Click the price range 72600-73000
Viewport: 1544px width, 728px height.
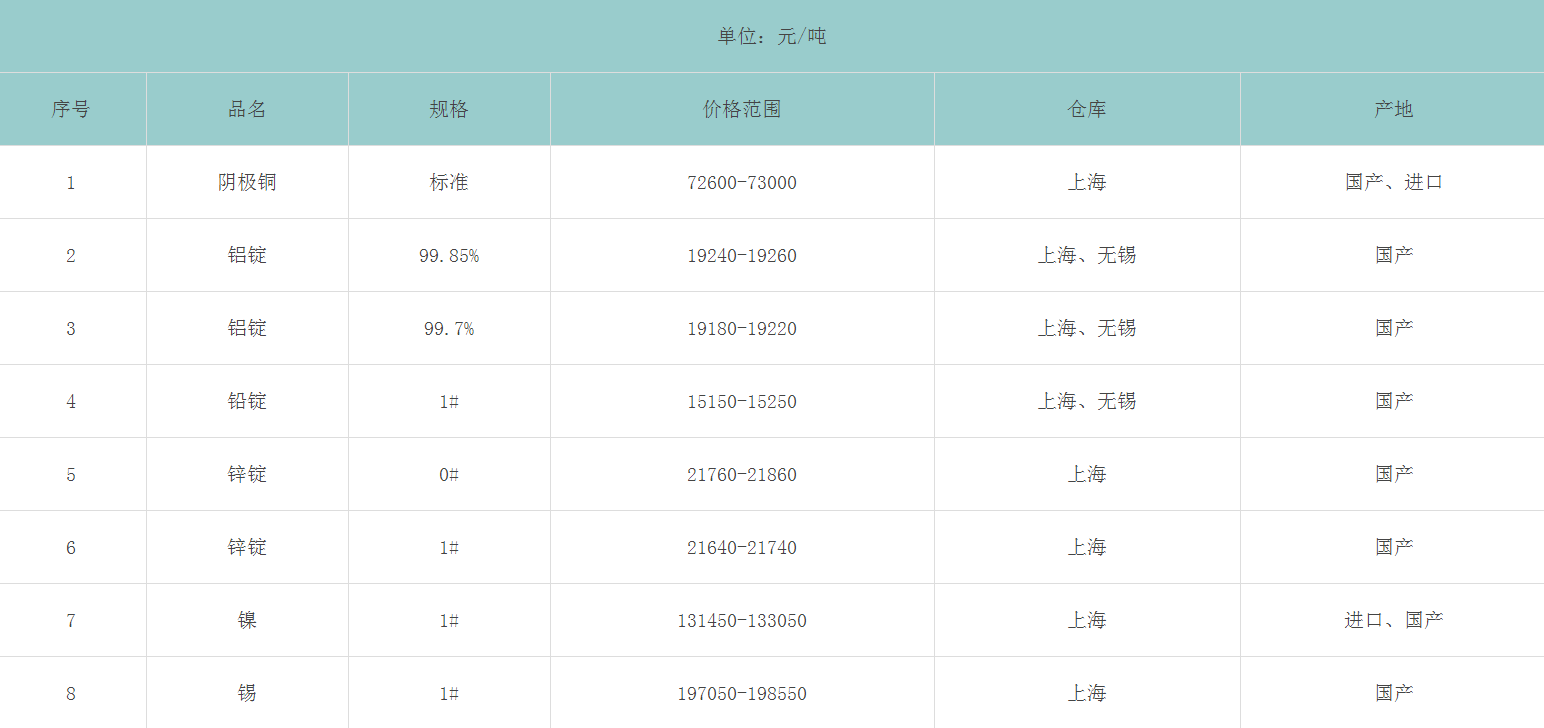click(742, 182)
